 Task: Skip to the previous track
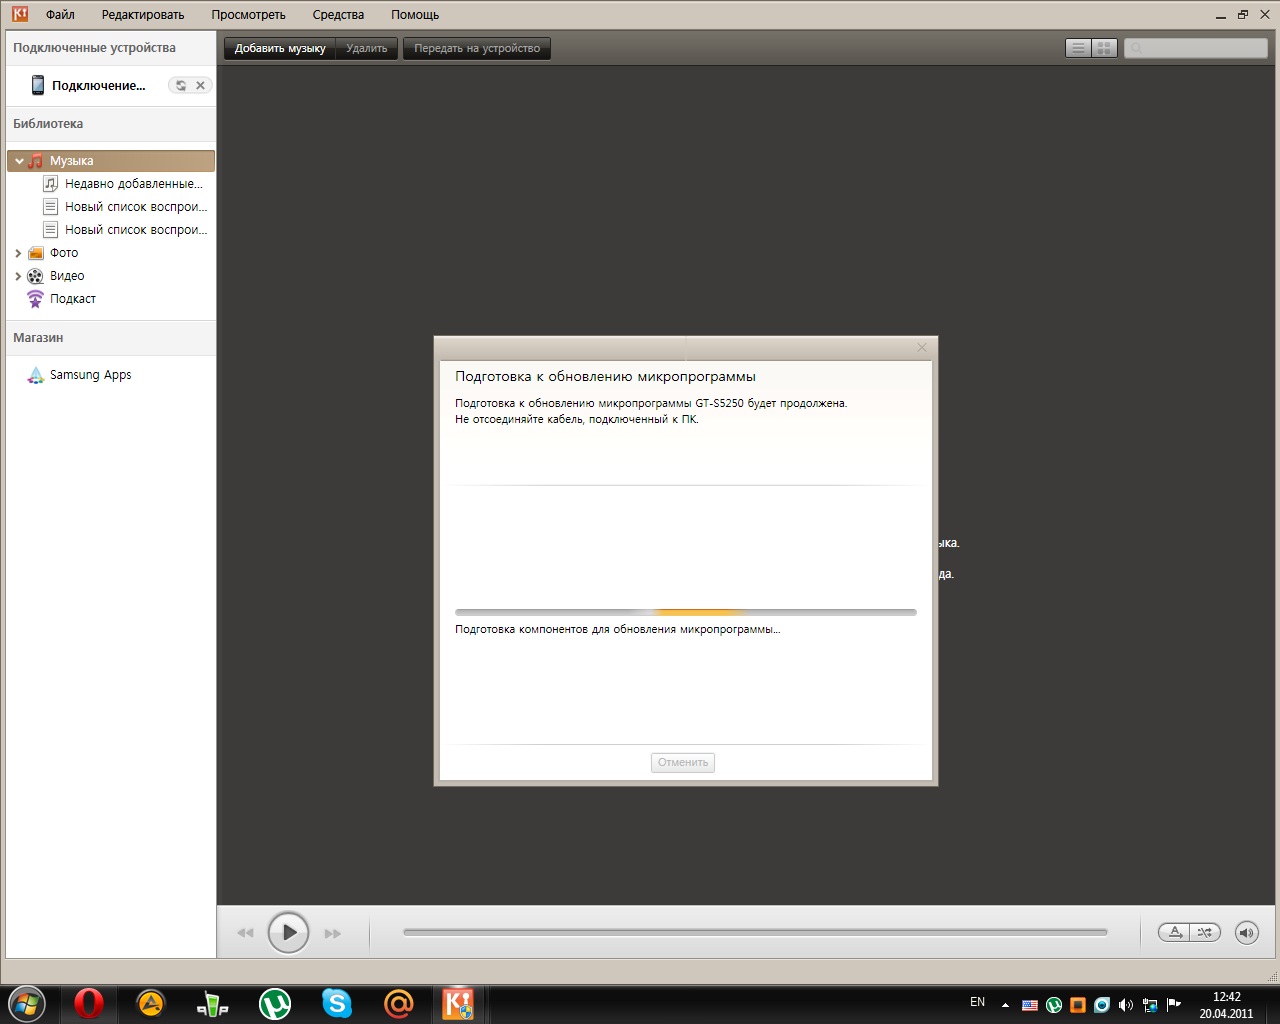click(246, 933)
